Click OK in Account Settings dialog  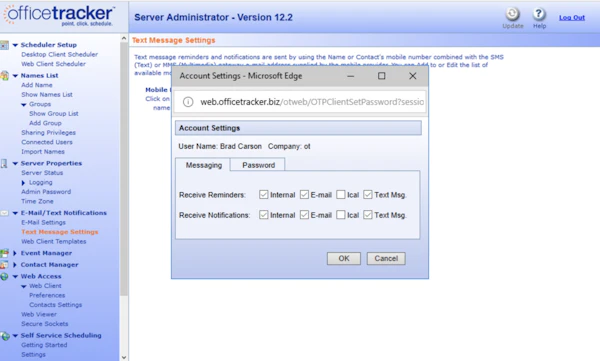pyautogui.click(x=344, y=258)
